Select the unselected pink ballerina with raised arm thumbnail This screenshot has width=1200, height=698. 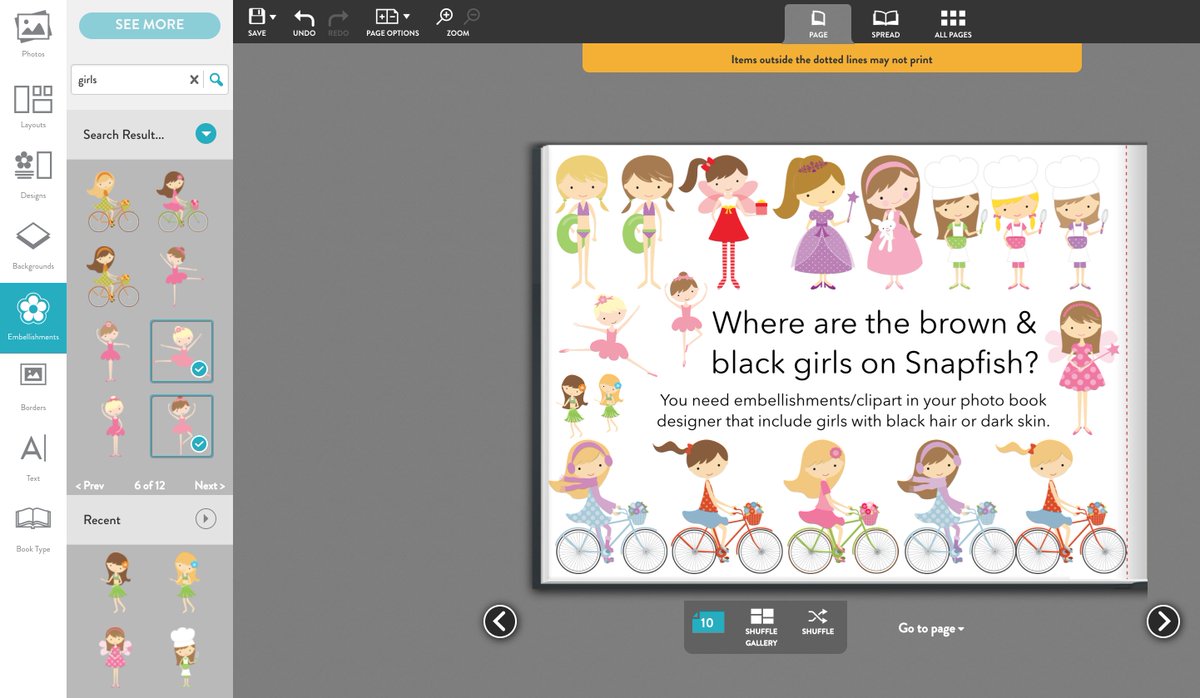click(x=111, y=351)
